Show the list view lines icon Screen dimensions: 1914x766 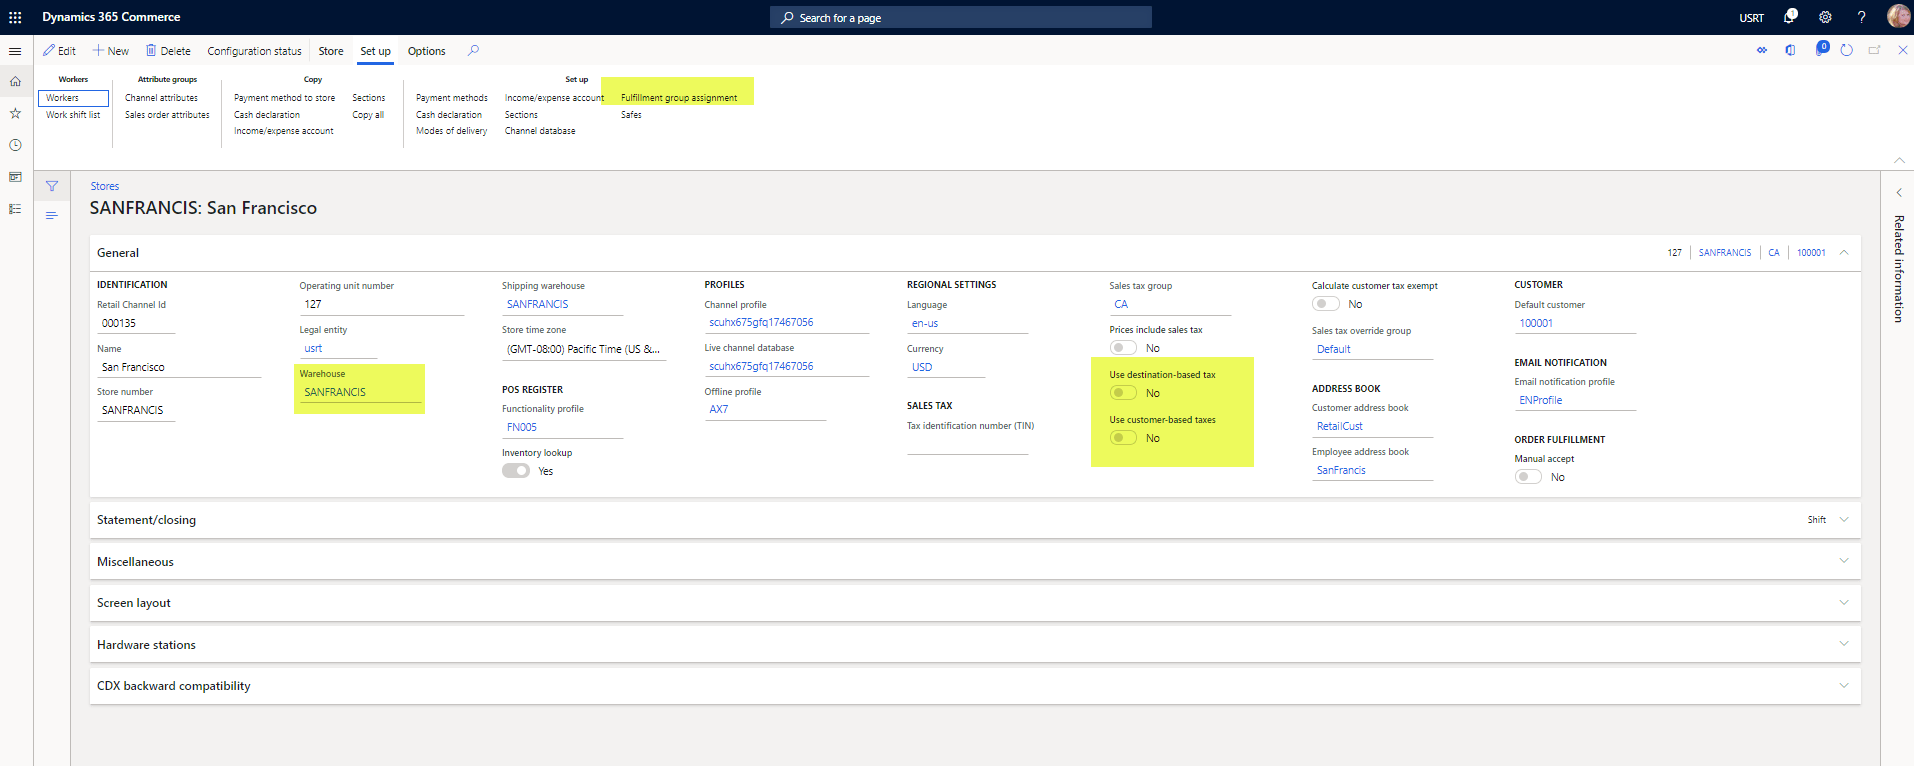[x=52, y=215]
